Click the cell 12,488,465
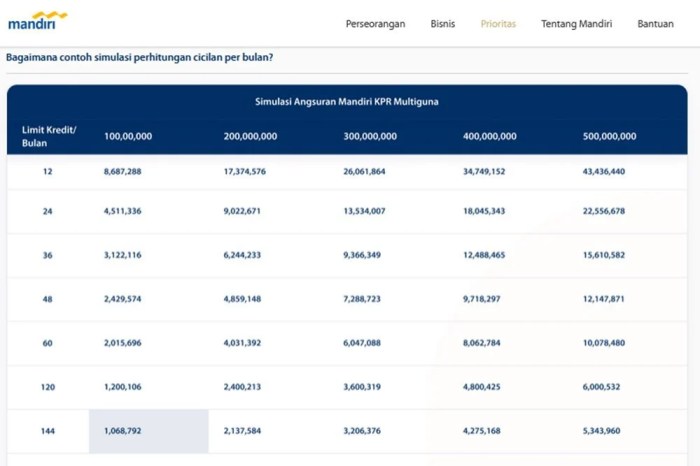 [483, 255]
